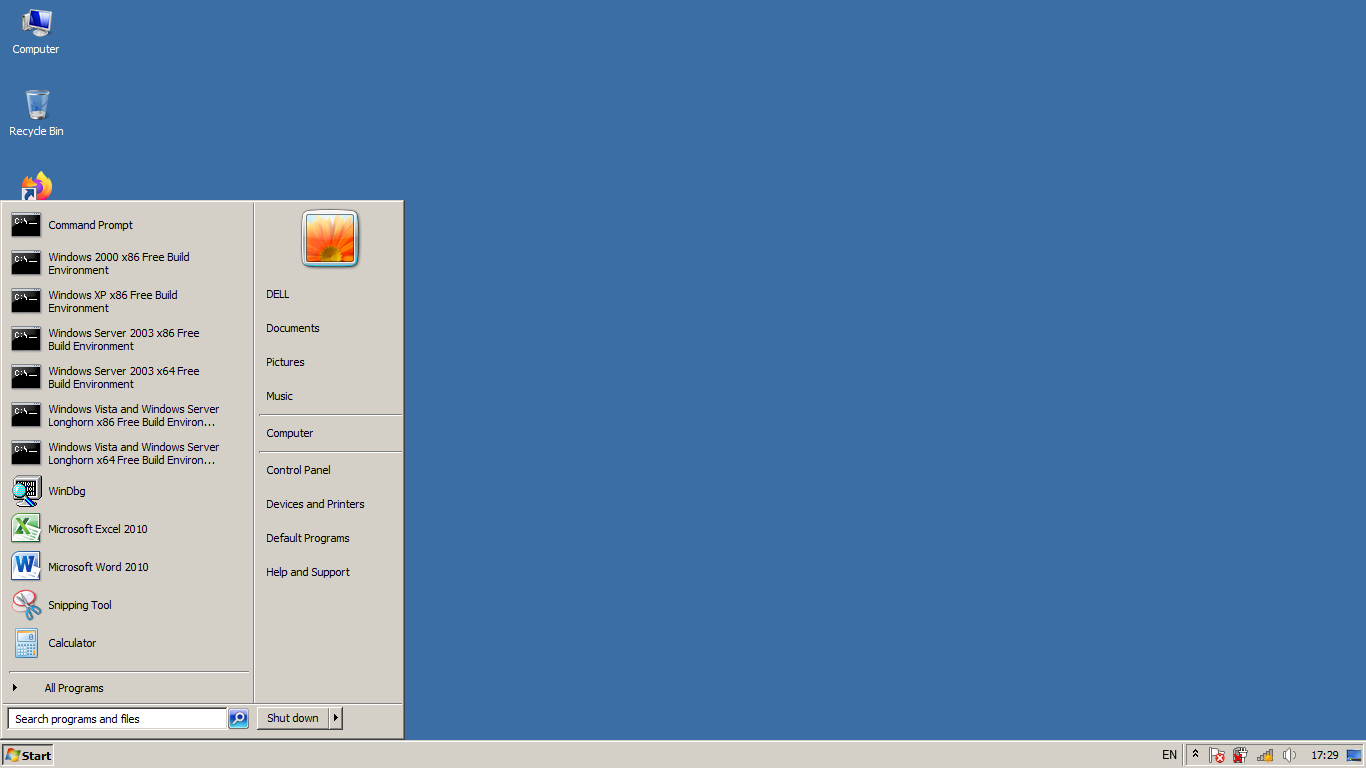Open the arrow menu beside Shut down

tap(336, 718)
